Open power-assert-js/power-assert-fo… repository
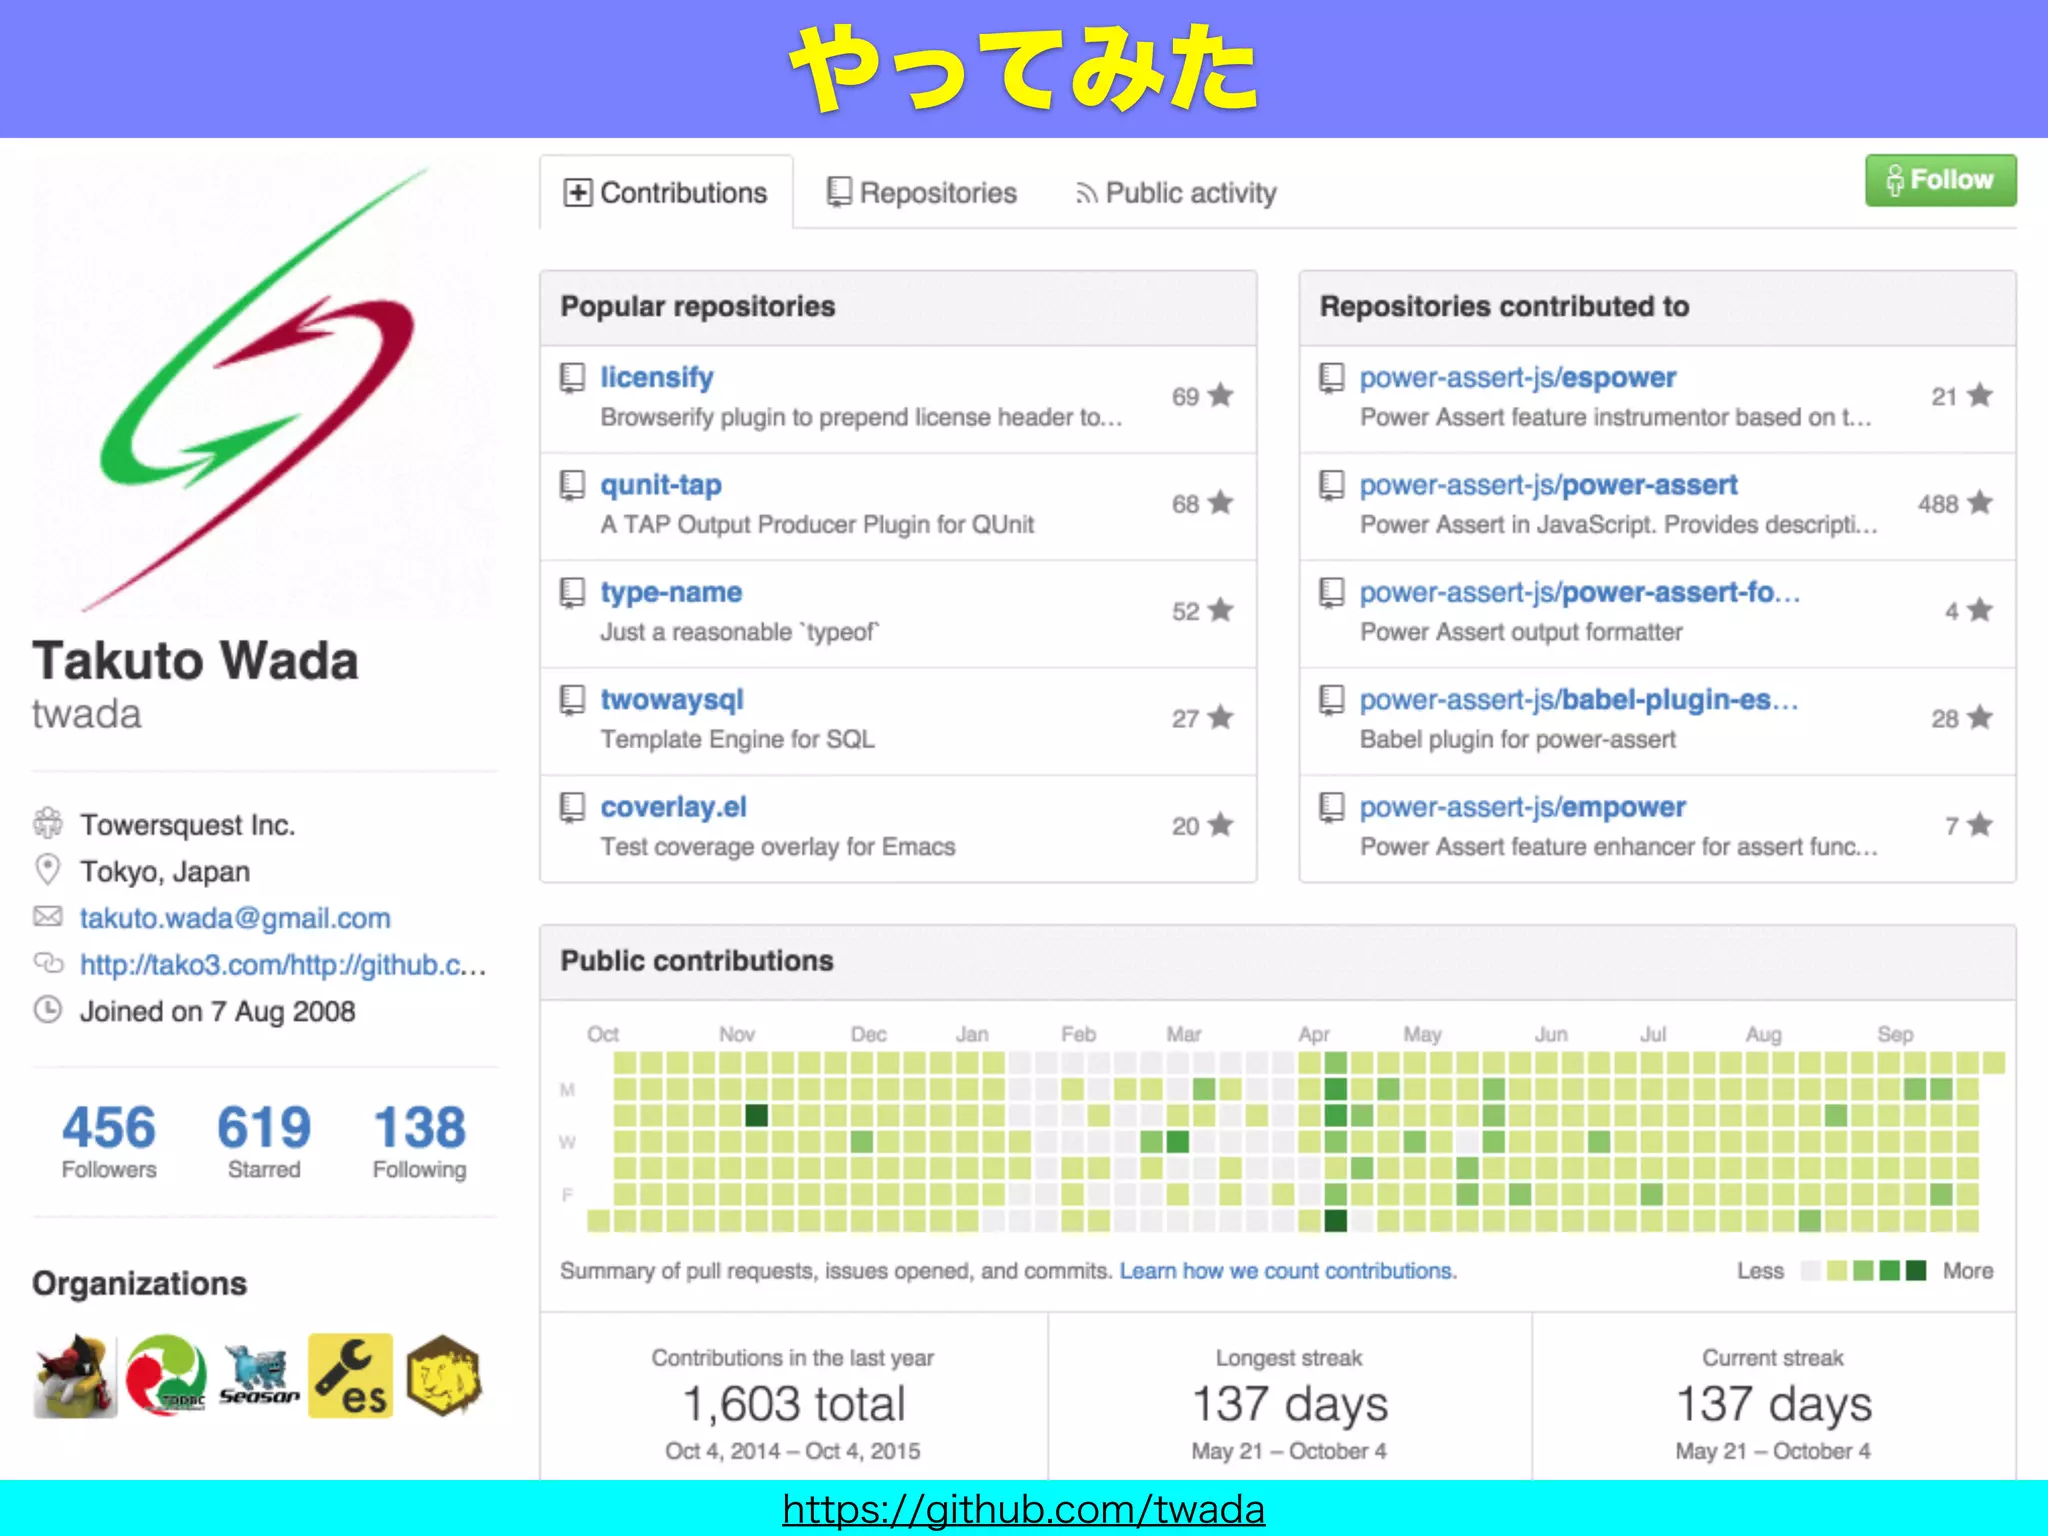 click(x=1579, y=592)
